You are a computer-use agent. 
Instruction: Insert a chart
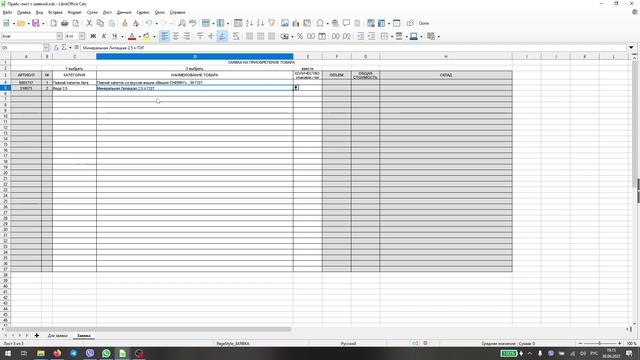(296, 23)
